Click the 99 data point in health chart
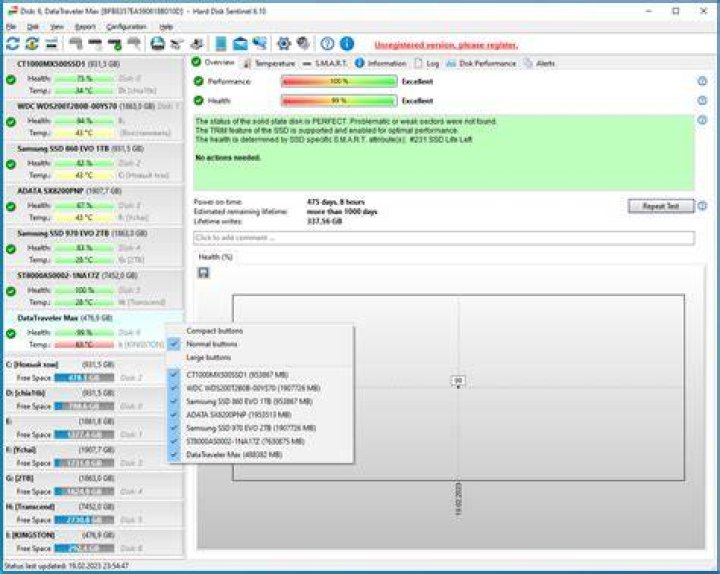The image size is (720, 574). pos(458,381)
